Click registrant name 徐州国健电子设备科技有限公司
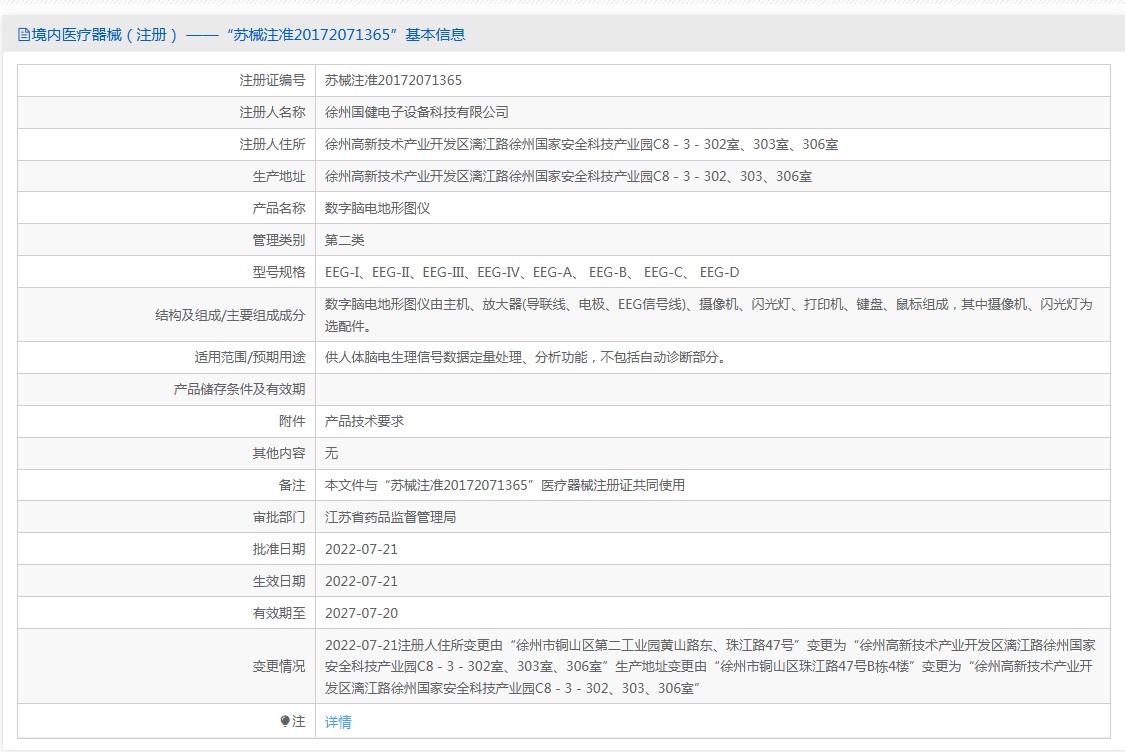1125x752 pixels. click(417, 112)
